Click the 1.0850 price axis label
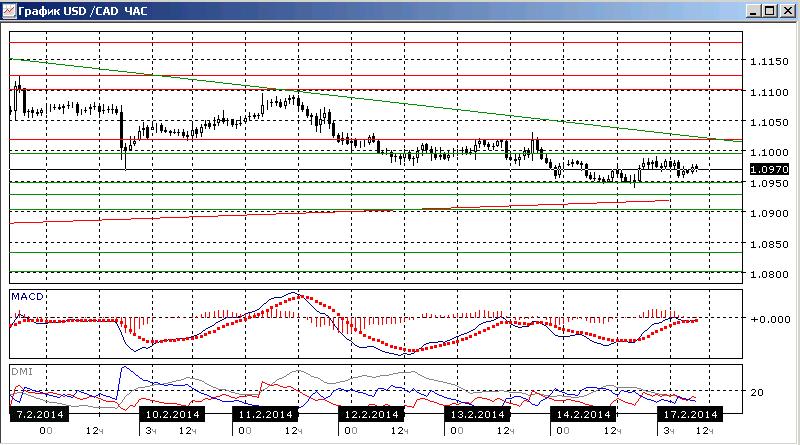Screen dimensions: 800x445 769,244
